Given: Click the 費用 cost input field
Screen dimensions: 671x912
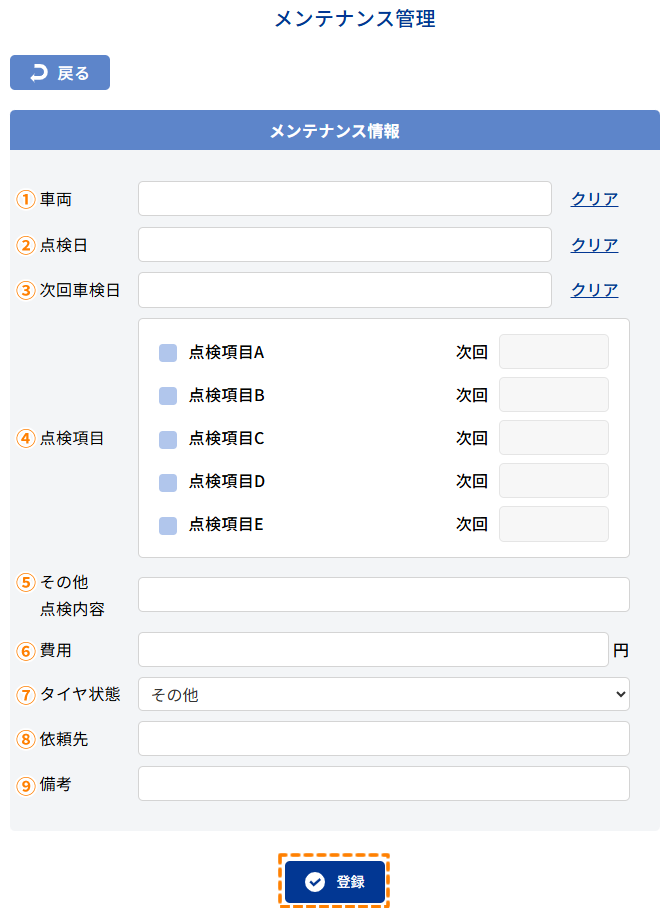Looking at the screenshot, I should [373, 650].
